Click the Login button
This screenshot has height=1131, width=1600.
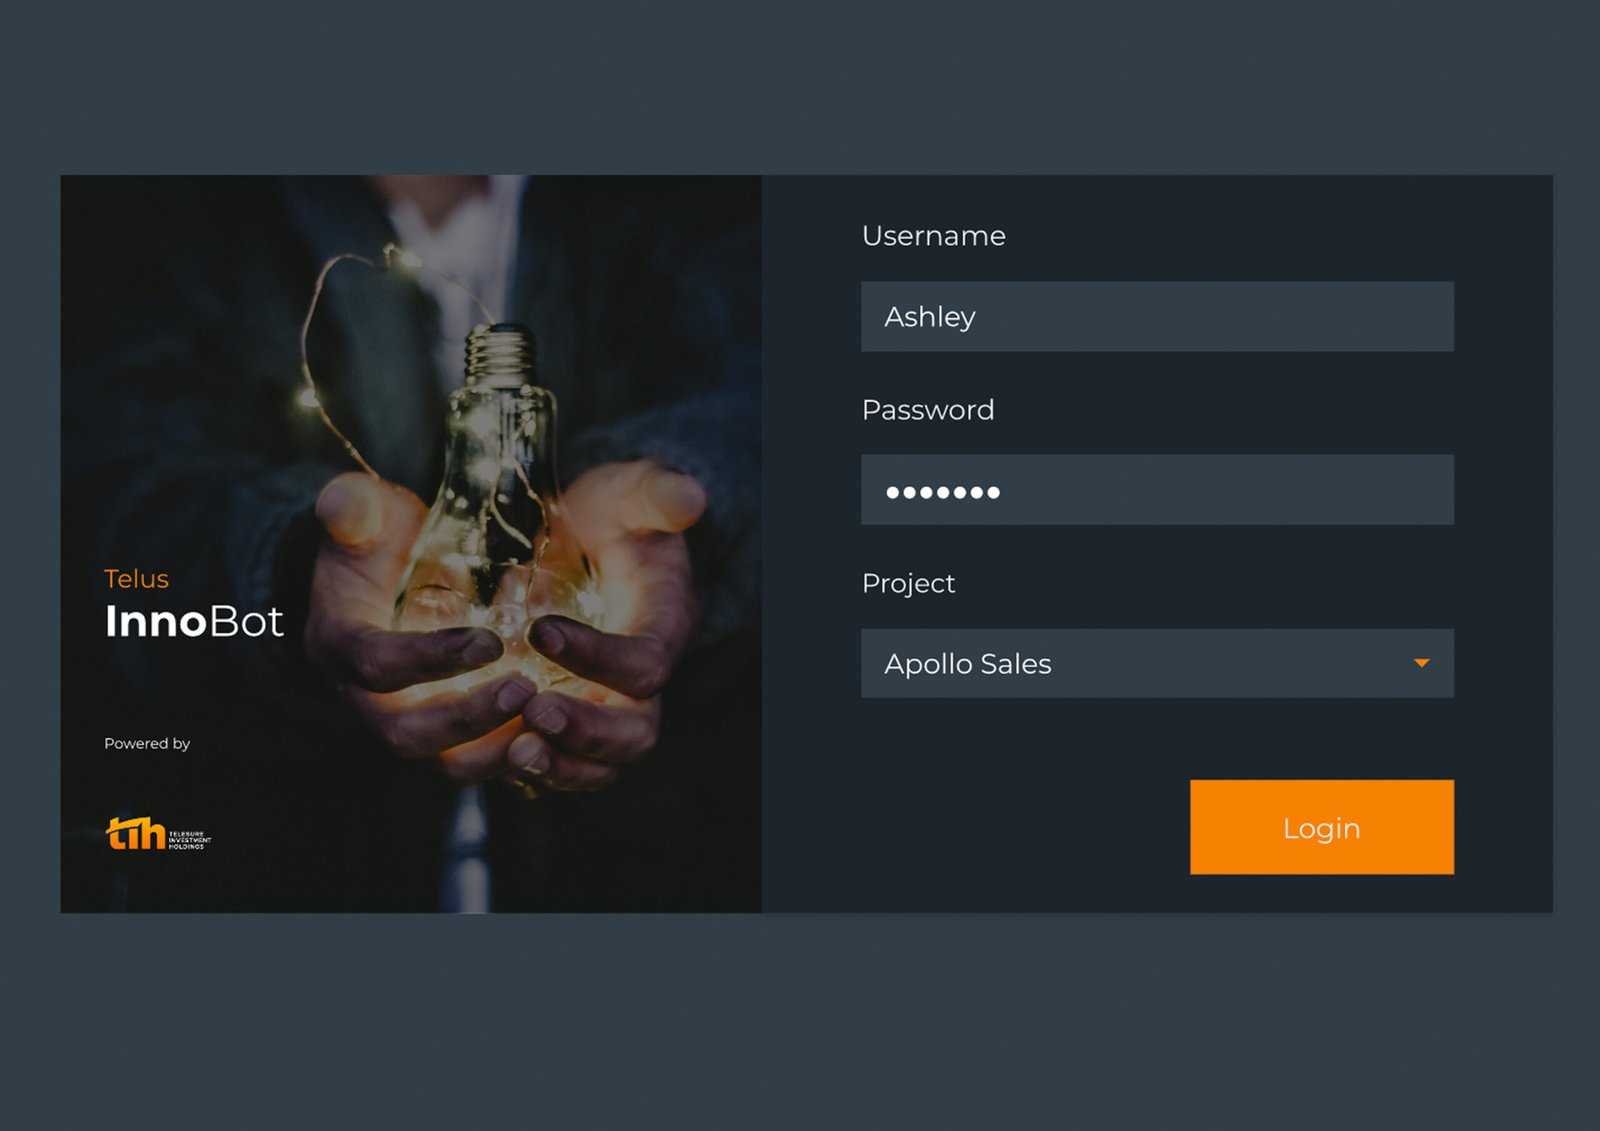click(x=1321, y=827)
